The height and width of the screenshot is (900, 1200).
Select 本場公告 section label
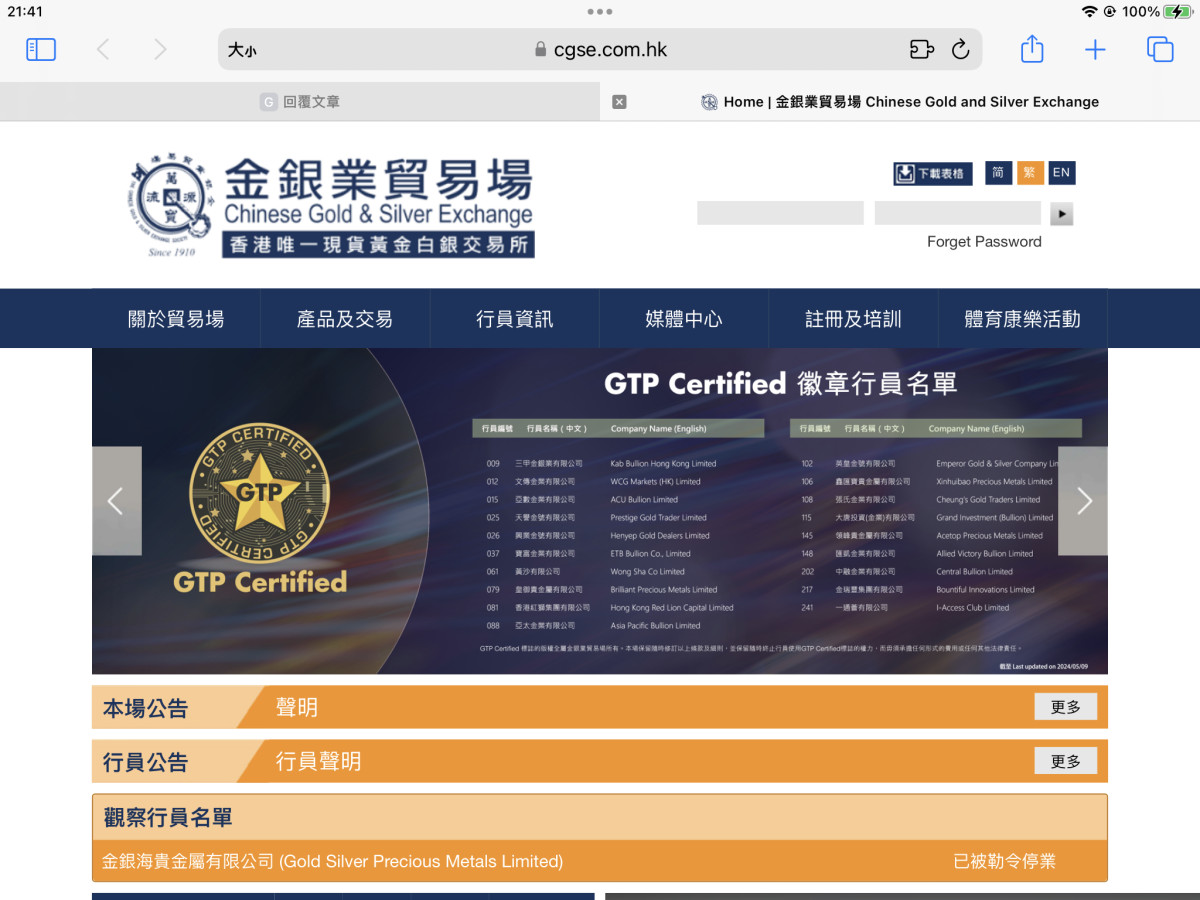coord(146,709)
